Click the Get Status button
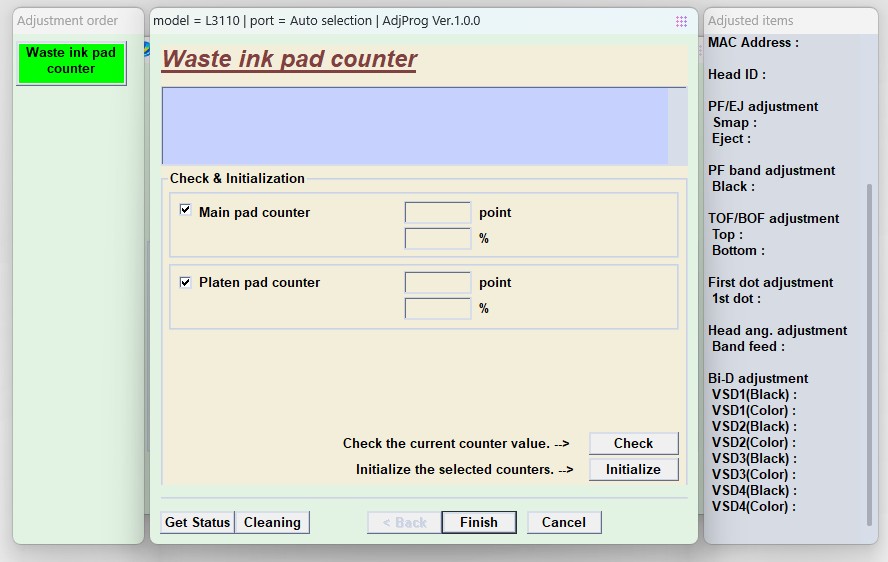Screen dimensions: 888x562 [x=197, y=522]
